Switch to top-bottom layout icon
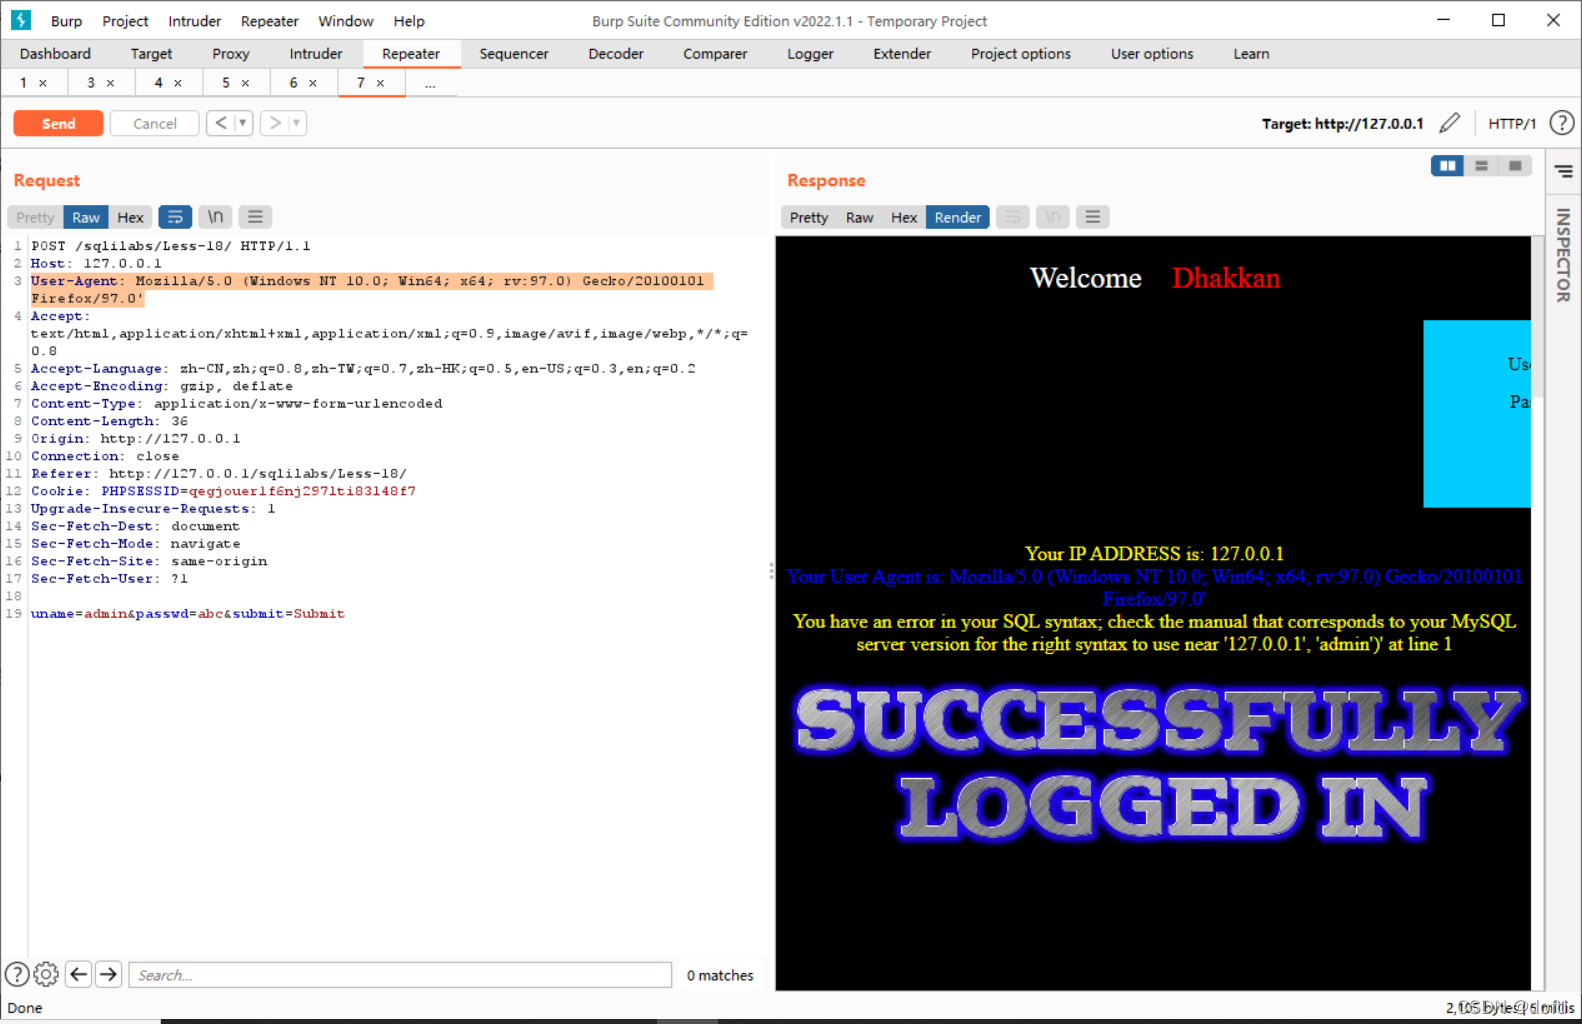 [1481, 166]
